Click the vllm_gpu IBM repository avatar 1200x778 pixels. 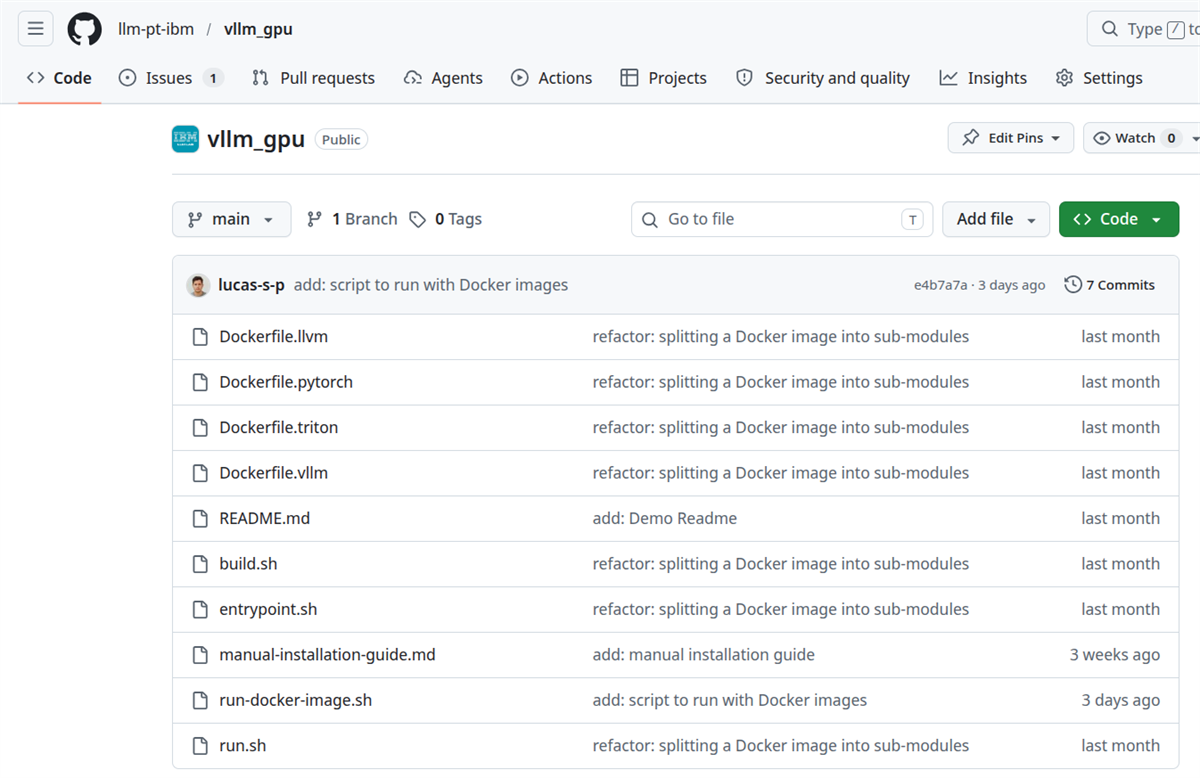click(185, 139)
